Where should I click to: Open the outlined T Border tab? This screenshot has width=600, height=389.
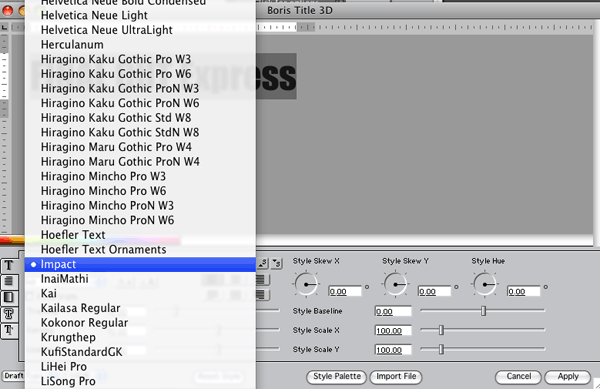pos(9,314)
